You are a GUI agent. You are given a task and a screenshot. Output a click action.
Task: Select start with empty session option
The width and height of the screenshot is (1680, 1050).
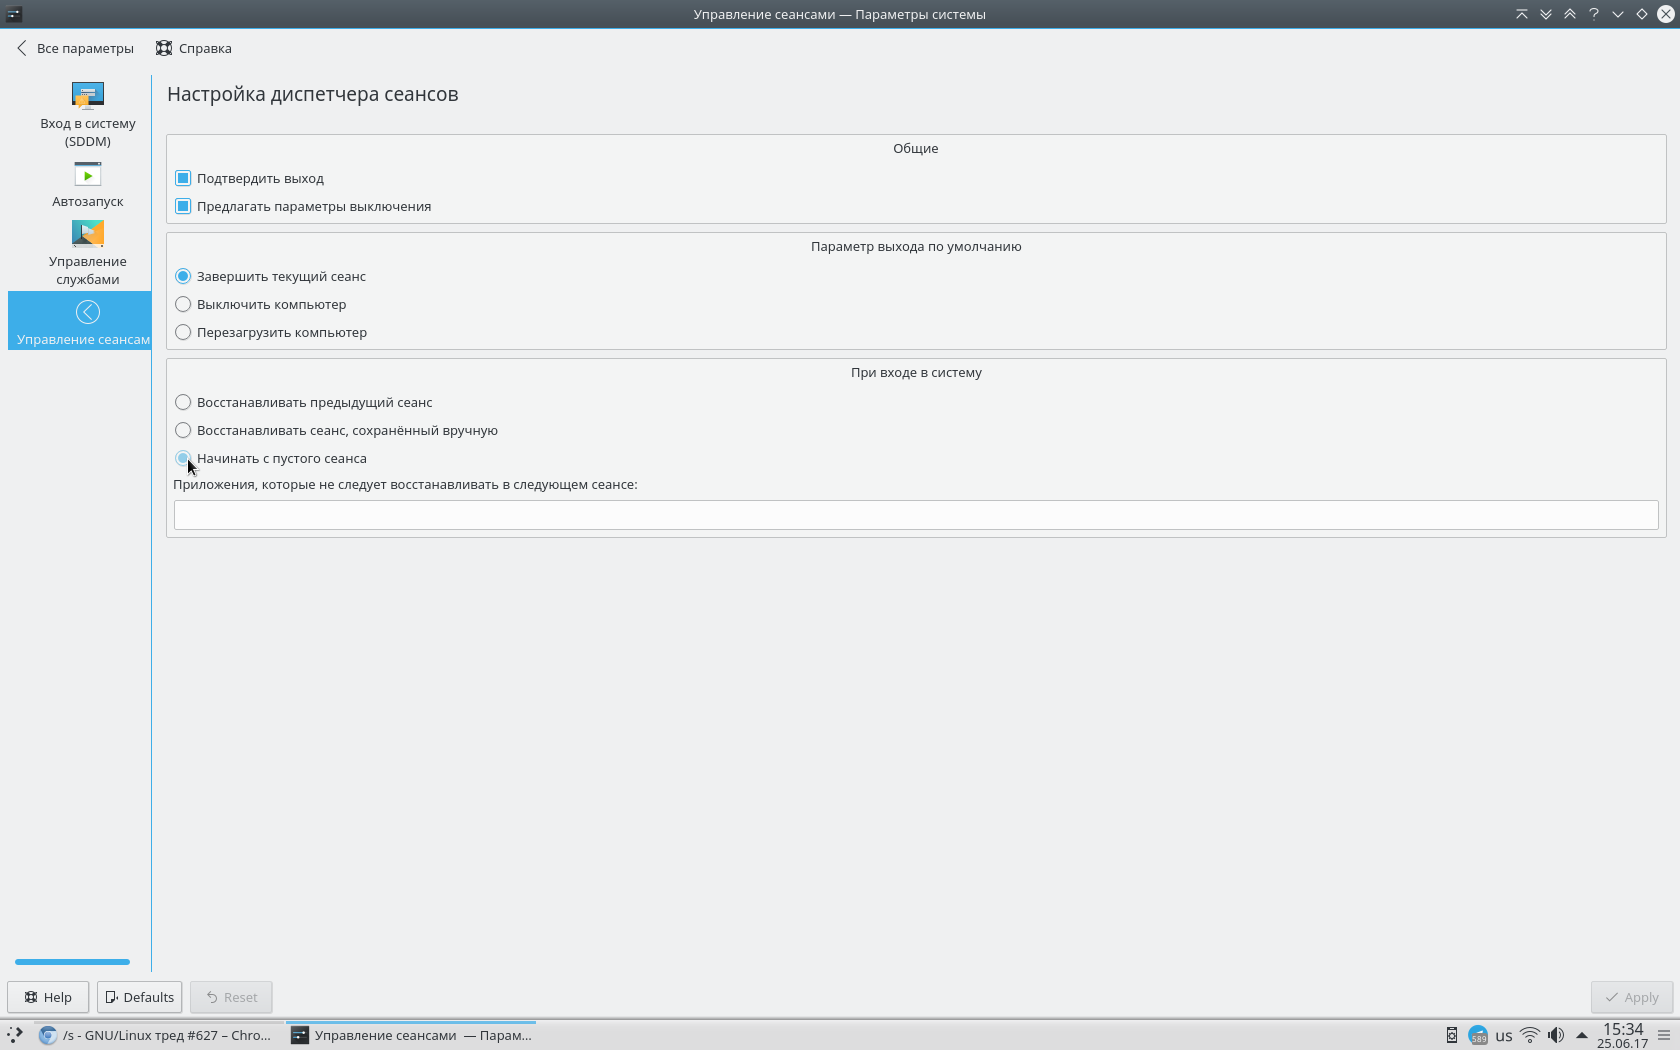[x=183, y=458]
